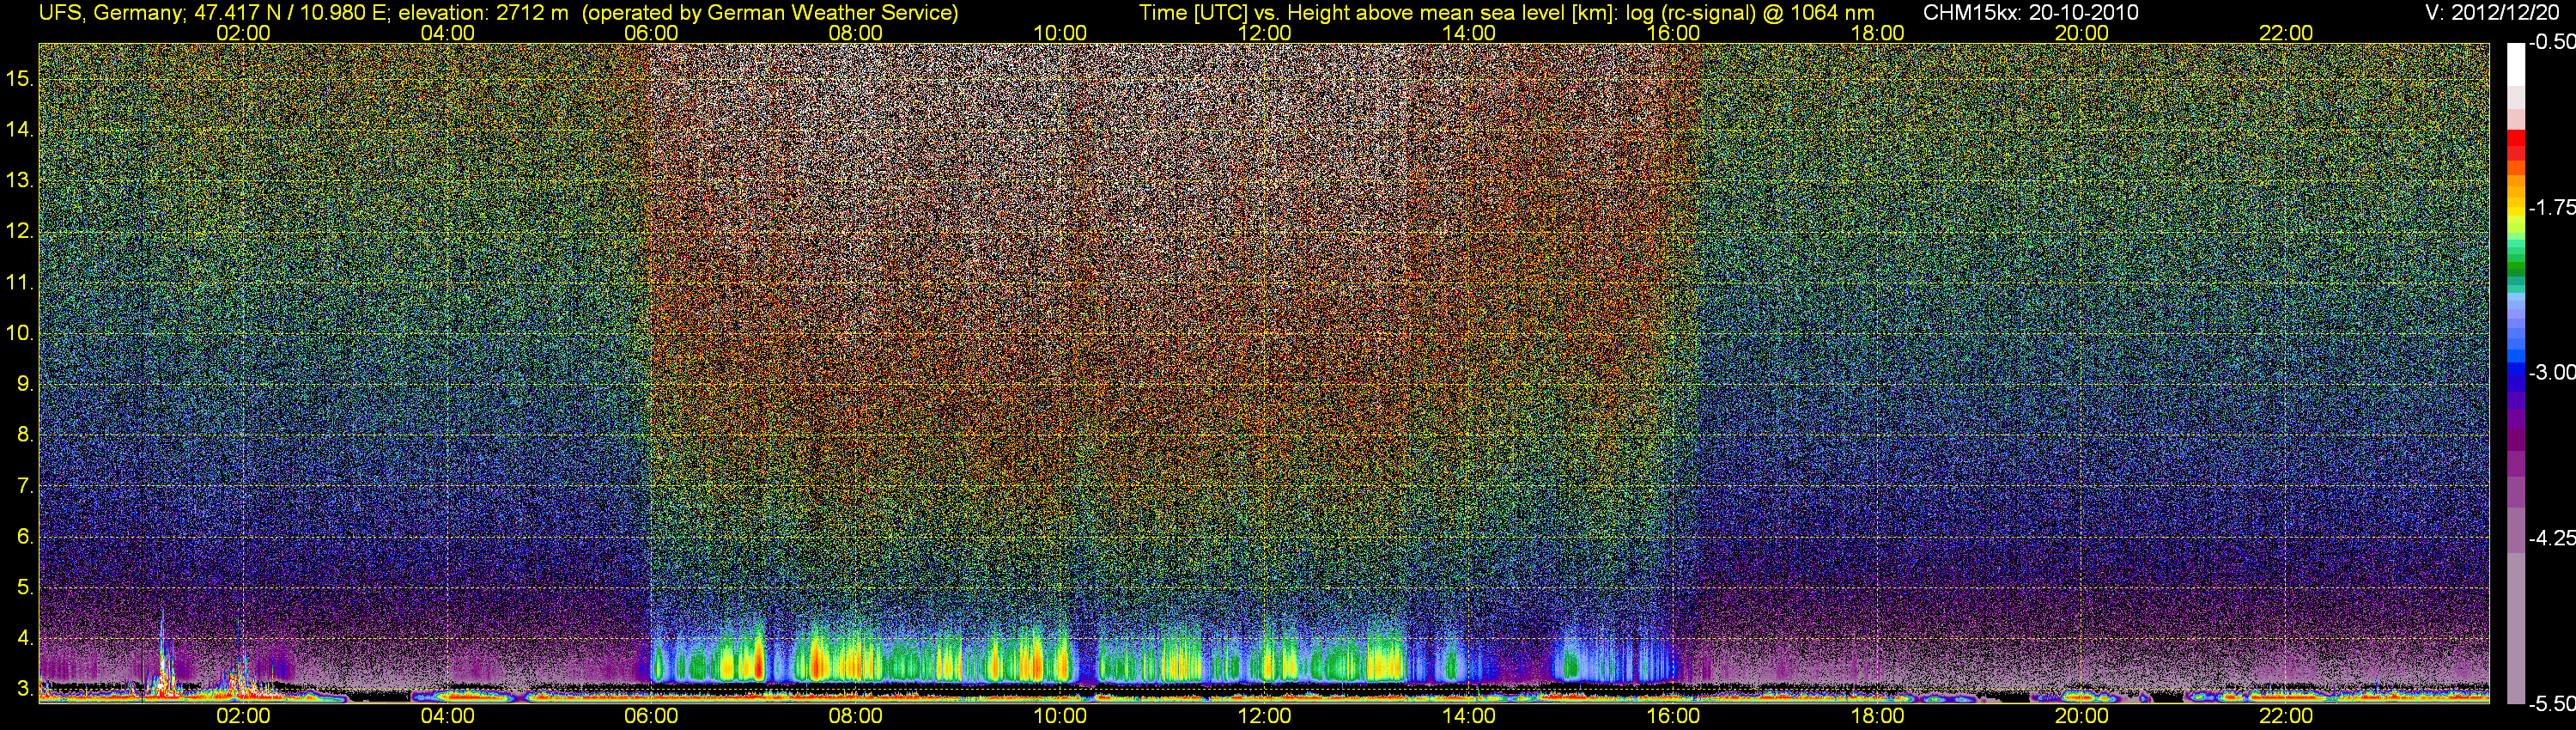The height and width of the screenshot is (730, 2576).
Task: Click the 12:00 label on the bottom time axis
Action: click(x=1264, y=716)
